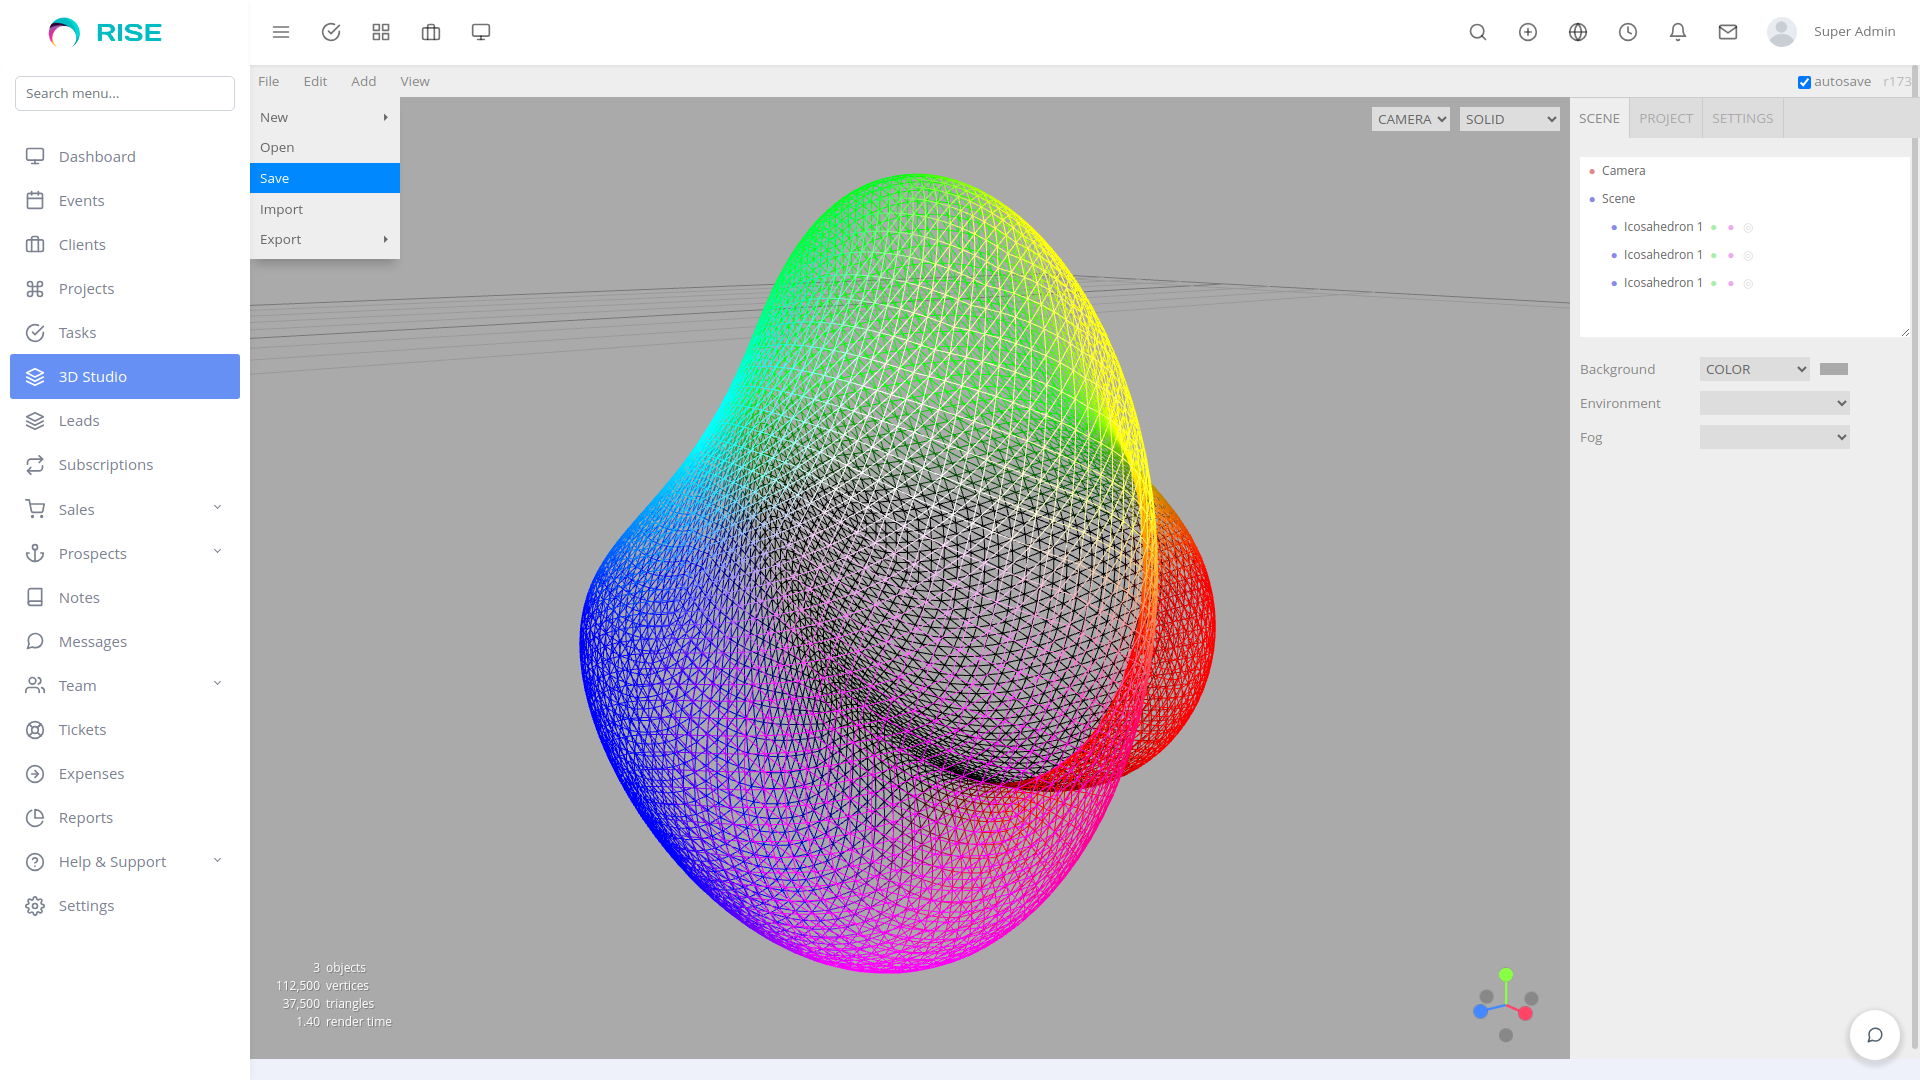The image size is (1920, 1080).
Task: Switch to the PROJECT tab
Action: tap(1665, 118)
